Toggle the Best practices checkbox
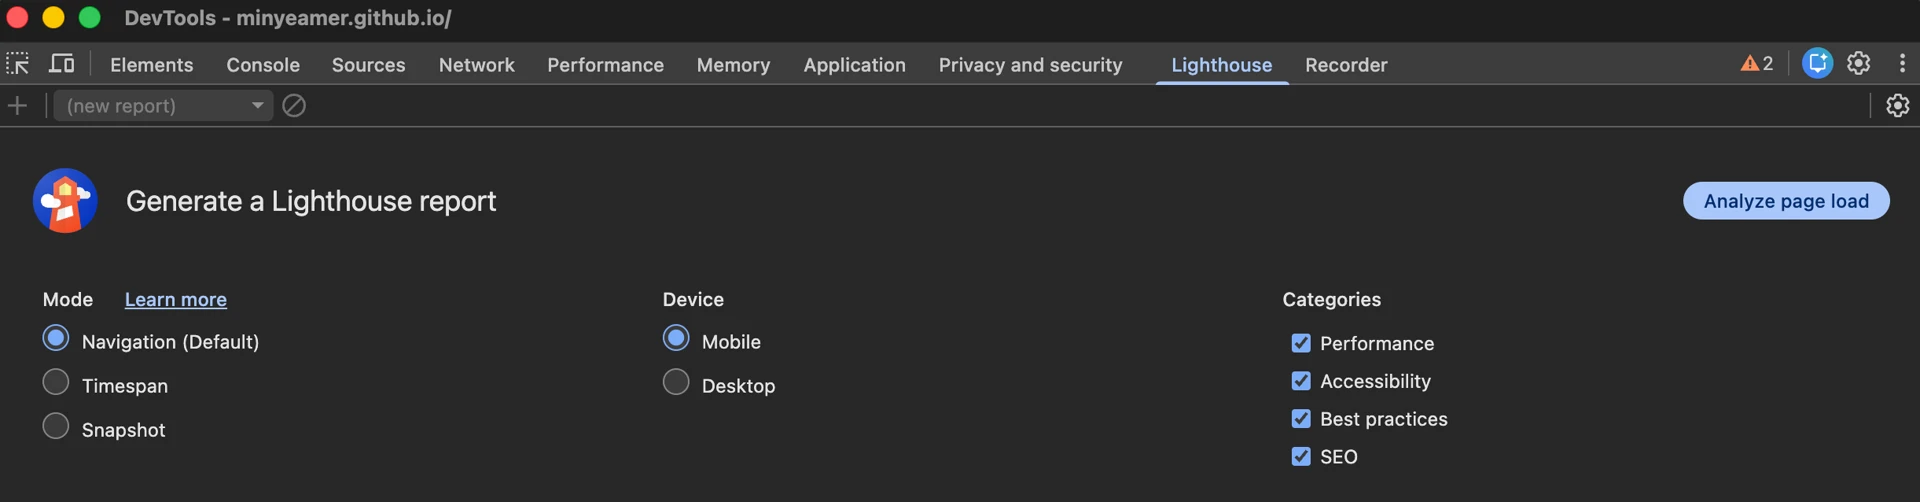 1301,419
